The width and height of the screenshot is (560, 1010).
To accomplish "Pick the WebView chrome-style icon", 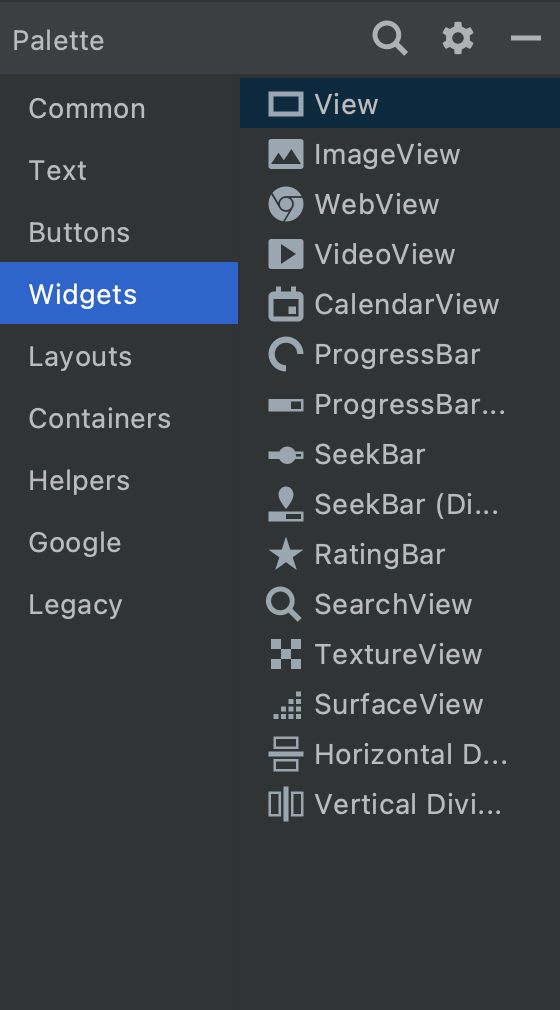I will [285, 204].
